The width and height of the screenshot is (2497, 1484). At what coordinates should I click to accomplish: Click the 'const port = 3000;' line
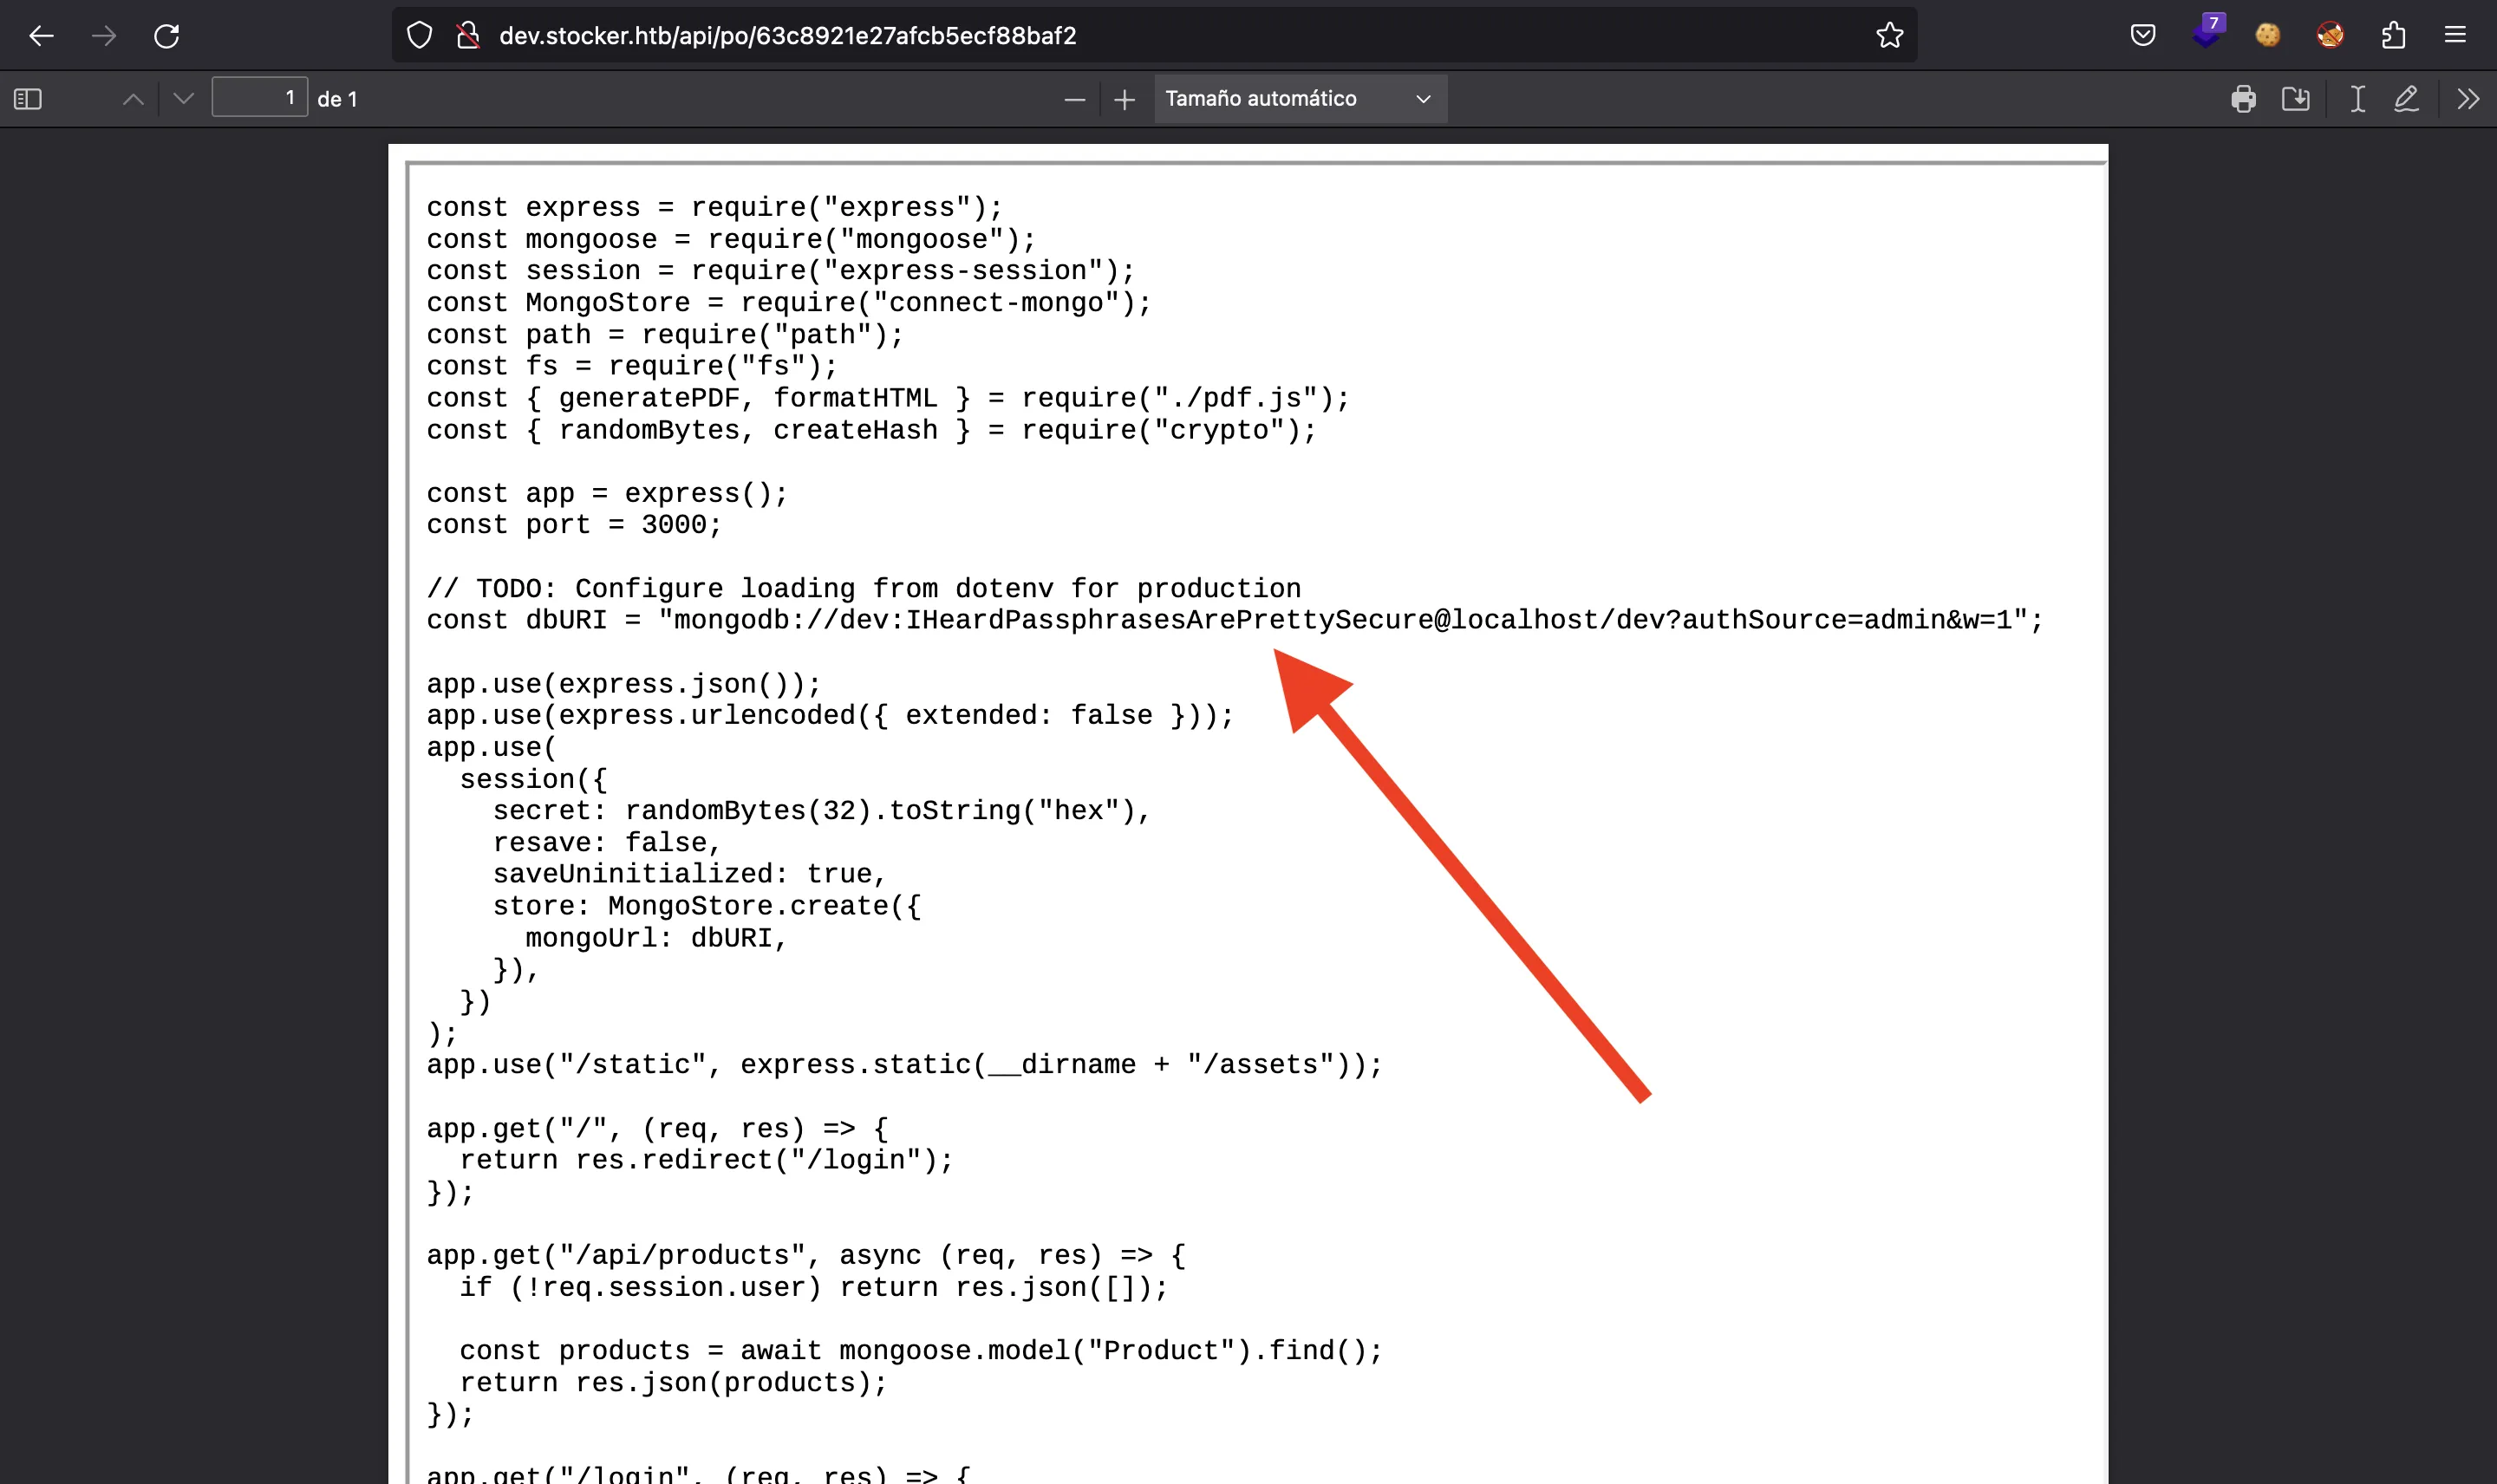[574, 525]
